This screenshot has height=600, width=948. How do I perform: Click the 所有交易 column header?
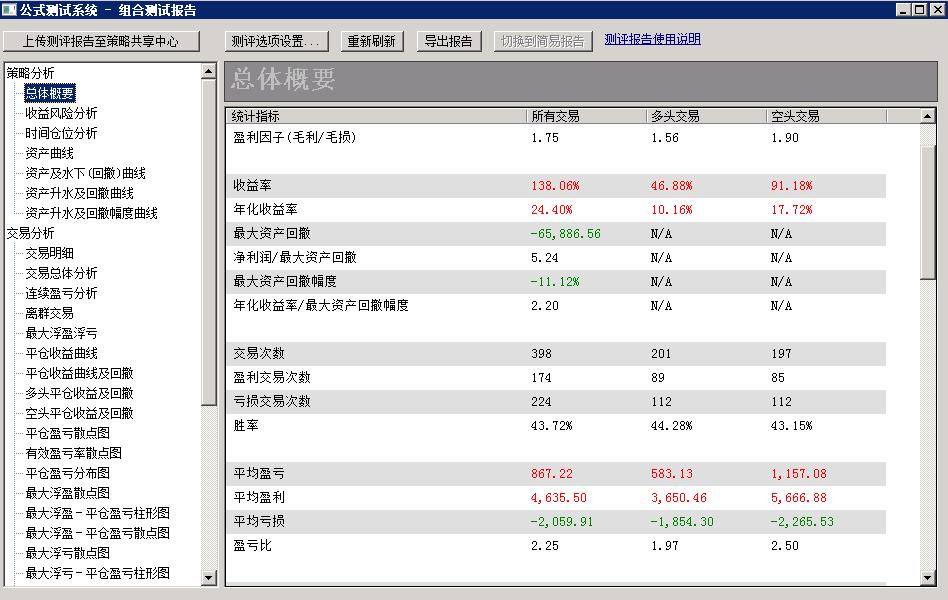[586, 116]
